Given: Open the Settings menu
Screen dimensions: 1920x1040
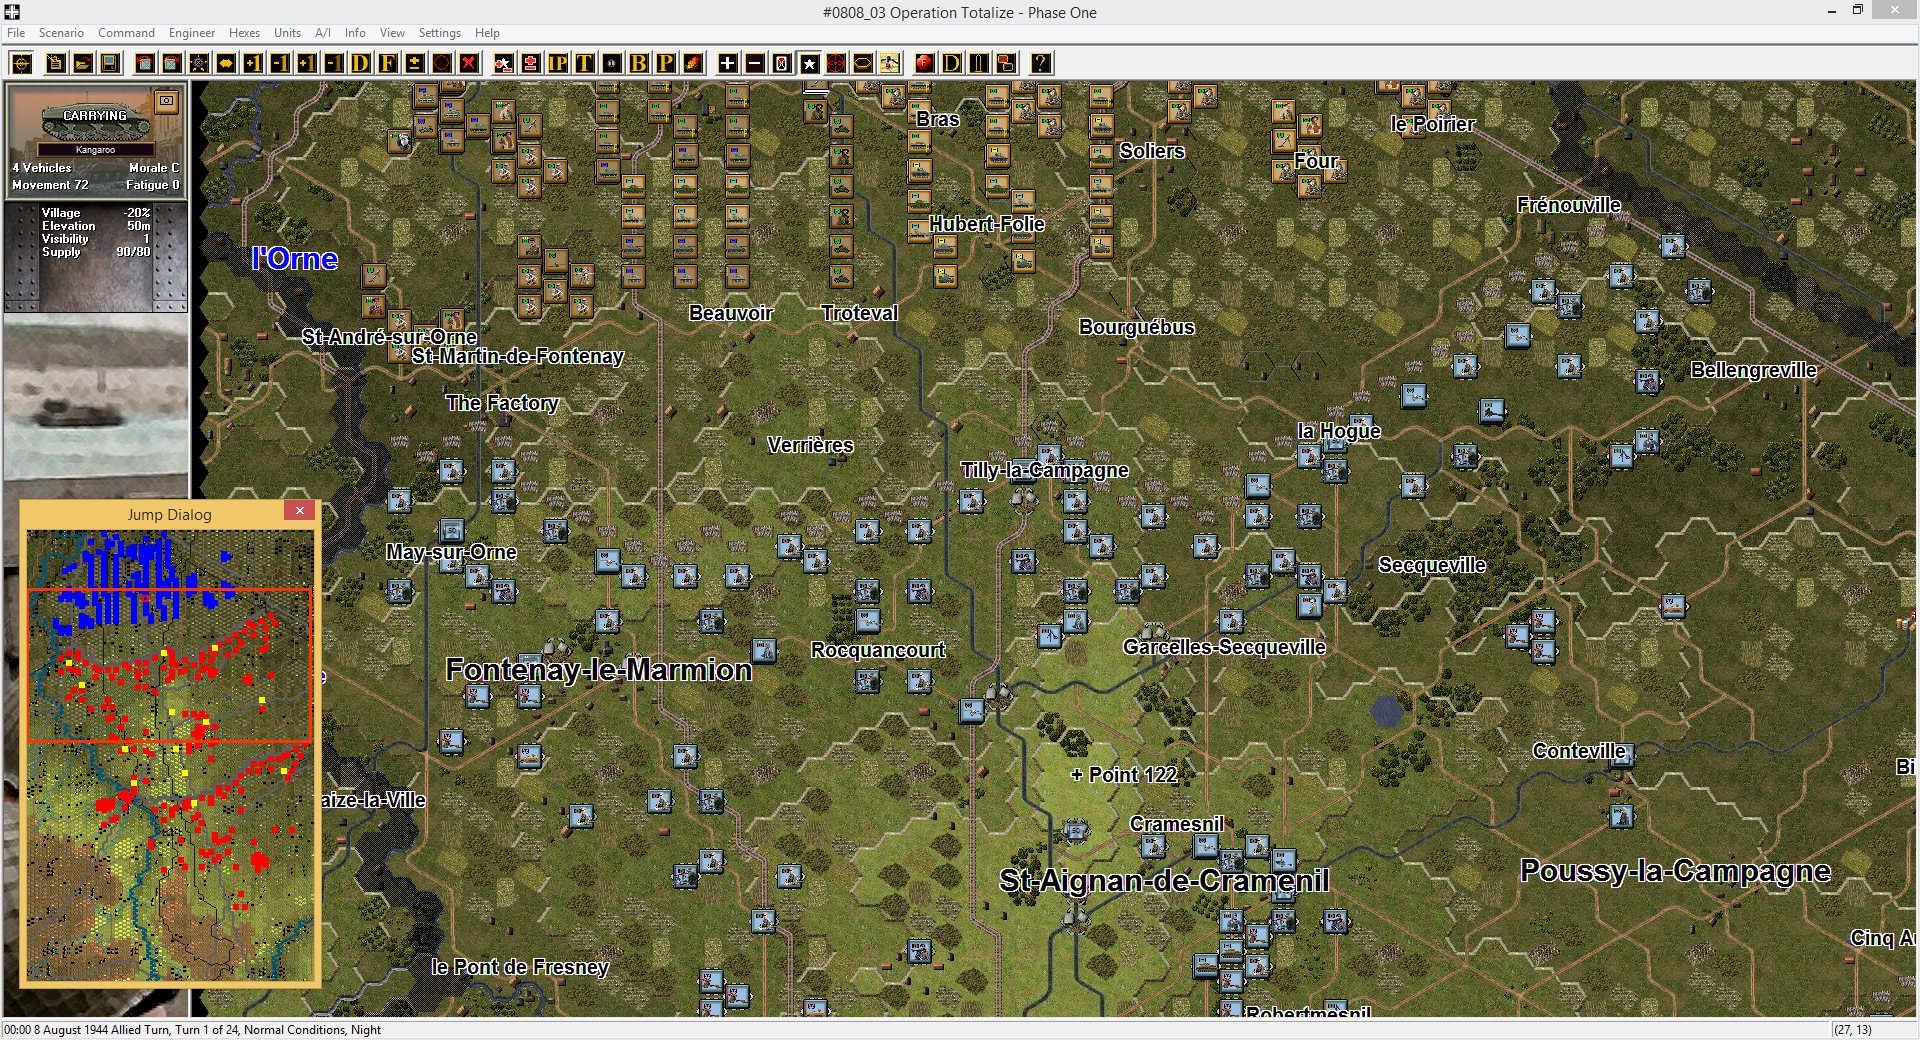Looking at the screenshot, I should coord(439,33).
